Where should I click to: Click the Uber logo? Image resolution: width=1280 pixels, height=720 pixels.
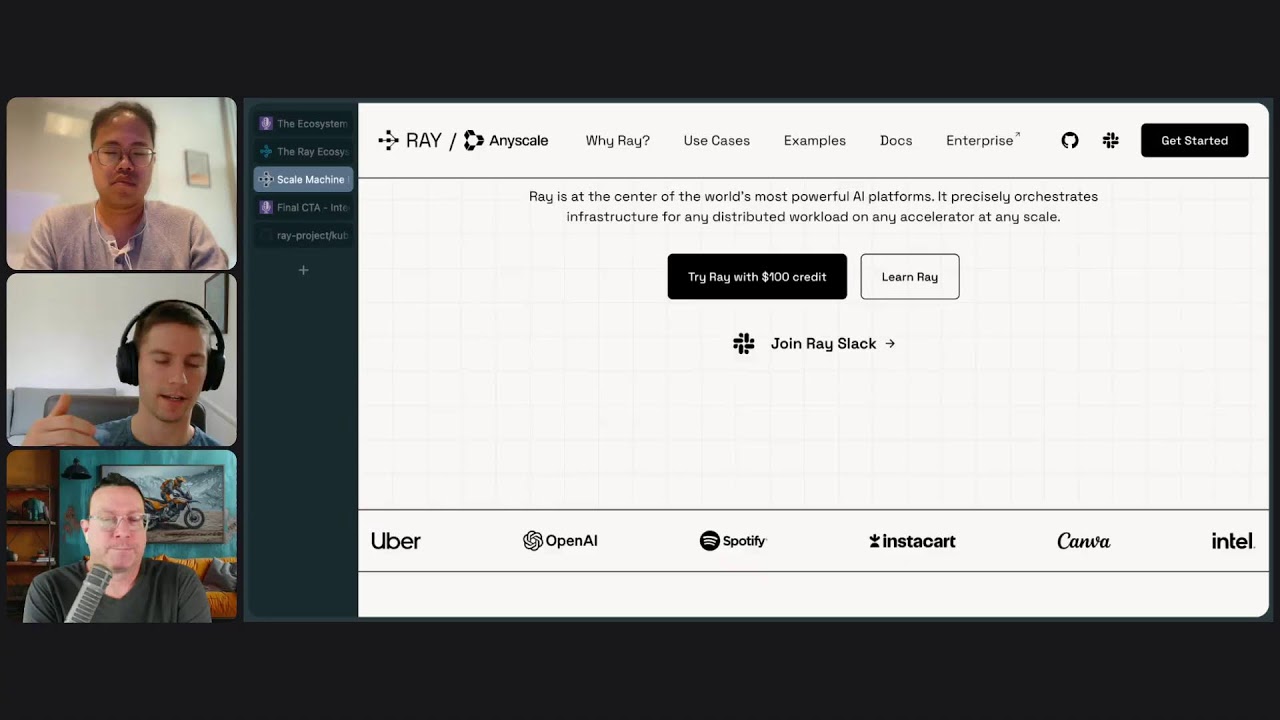396,541
